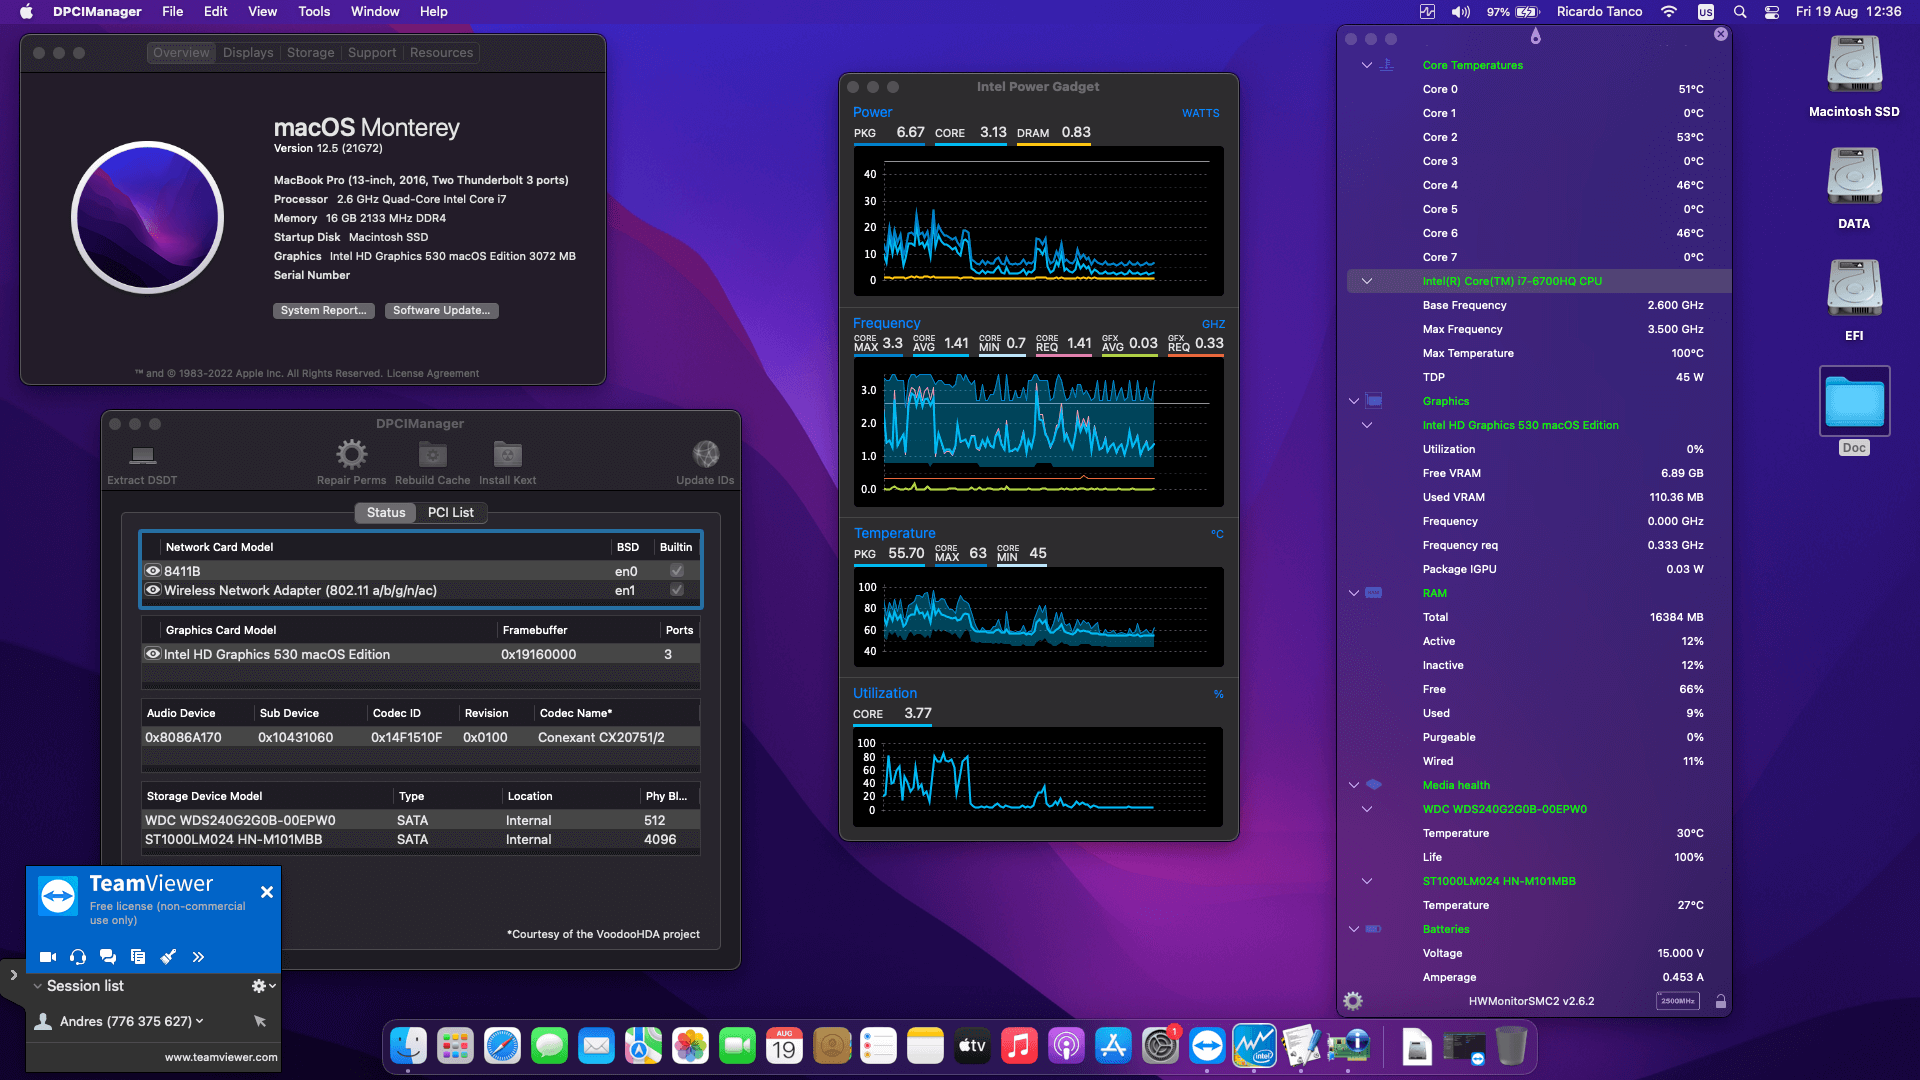
Task: Launch Intel Power Gadget from the Dock
Action: (1254, 1045)
